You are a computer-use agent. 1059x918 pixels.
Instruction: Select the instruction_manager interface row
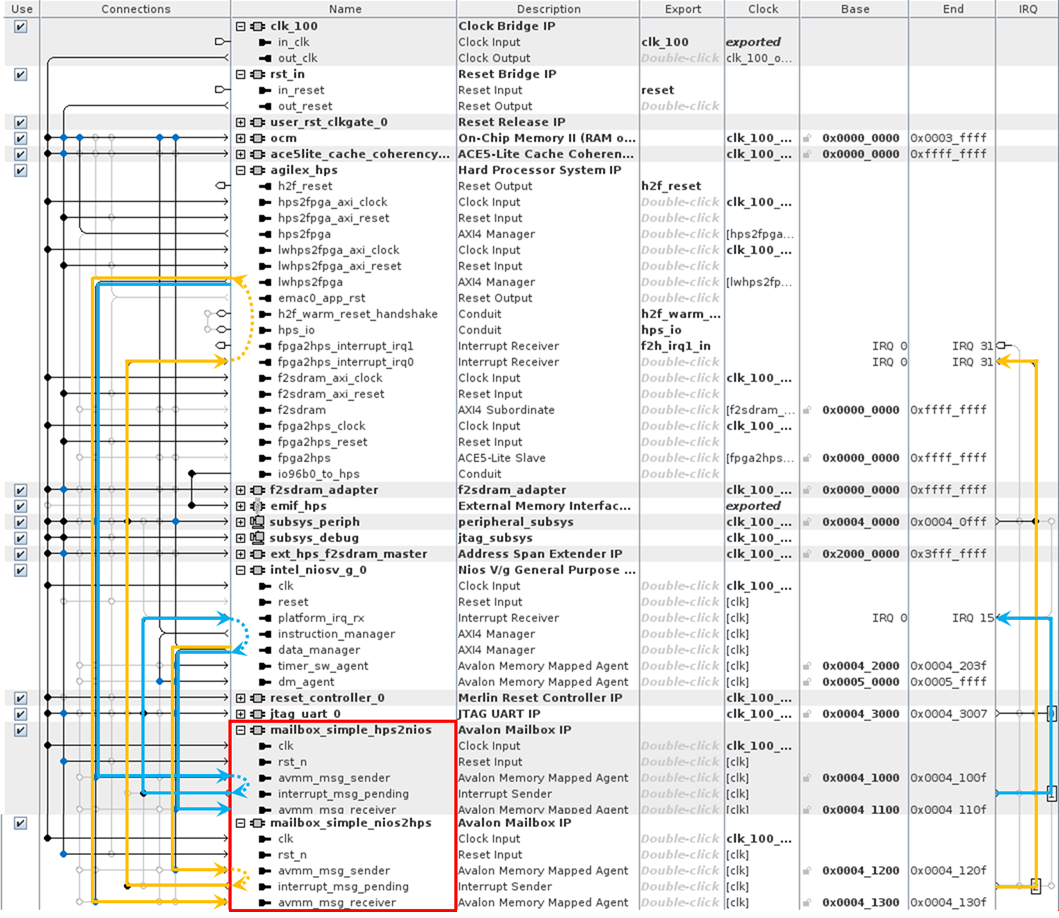tap(336, 634)
